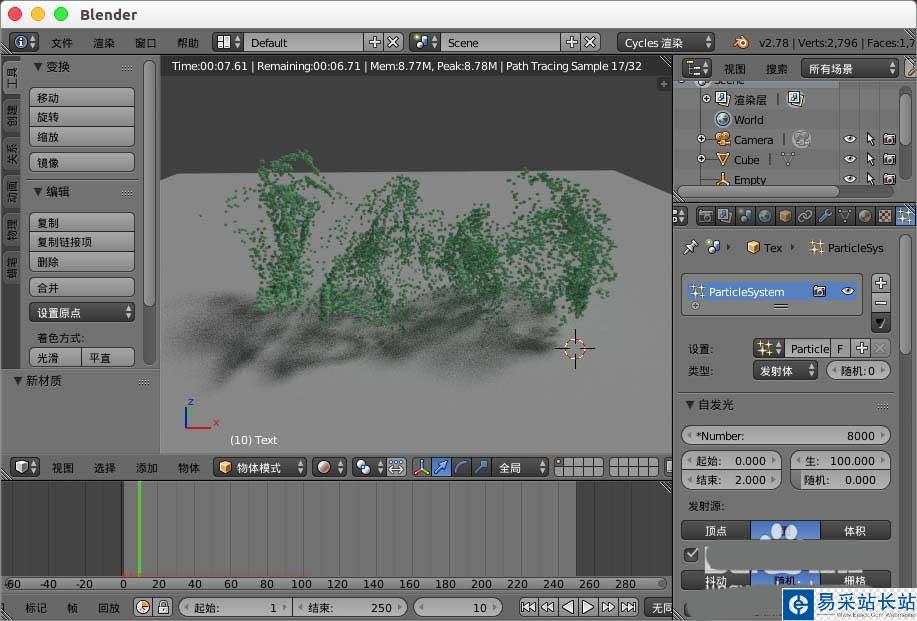
Task: Remove the selected particle system slot
Action: click(x=880, y=303)
